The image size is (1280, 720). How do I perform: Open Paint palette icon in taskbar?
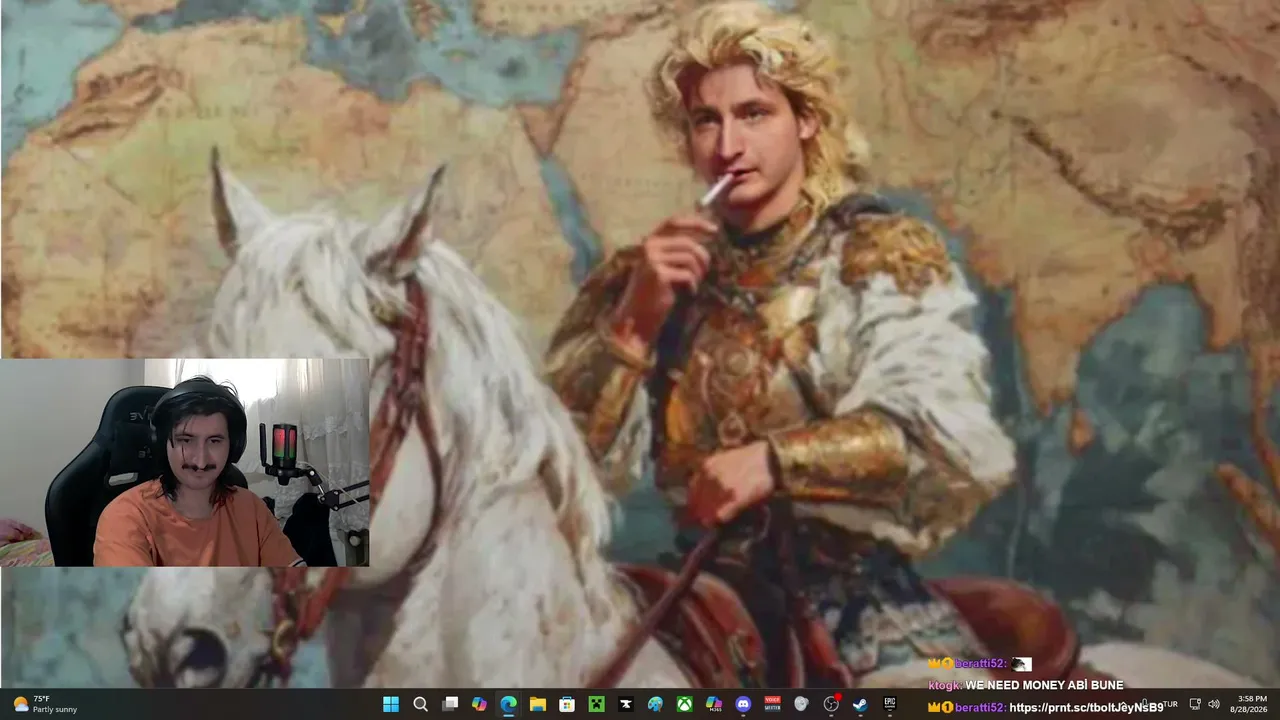pyautogui.click(x=655, y=704)
